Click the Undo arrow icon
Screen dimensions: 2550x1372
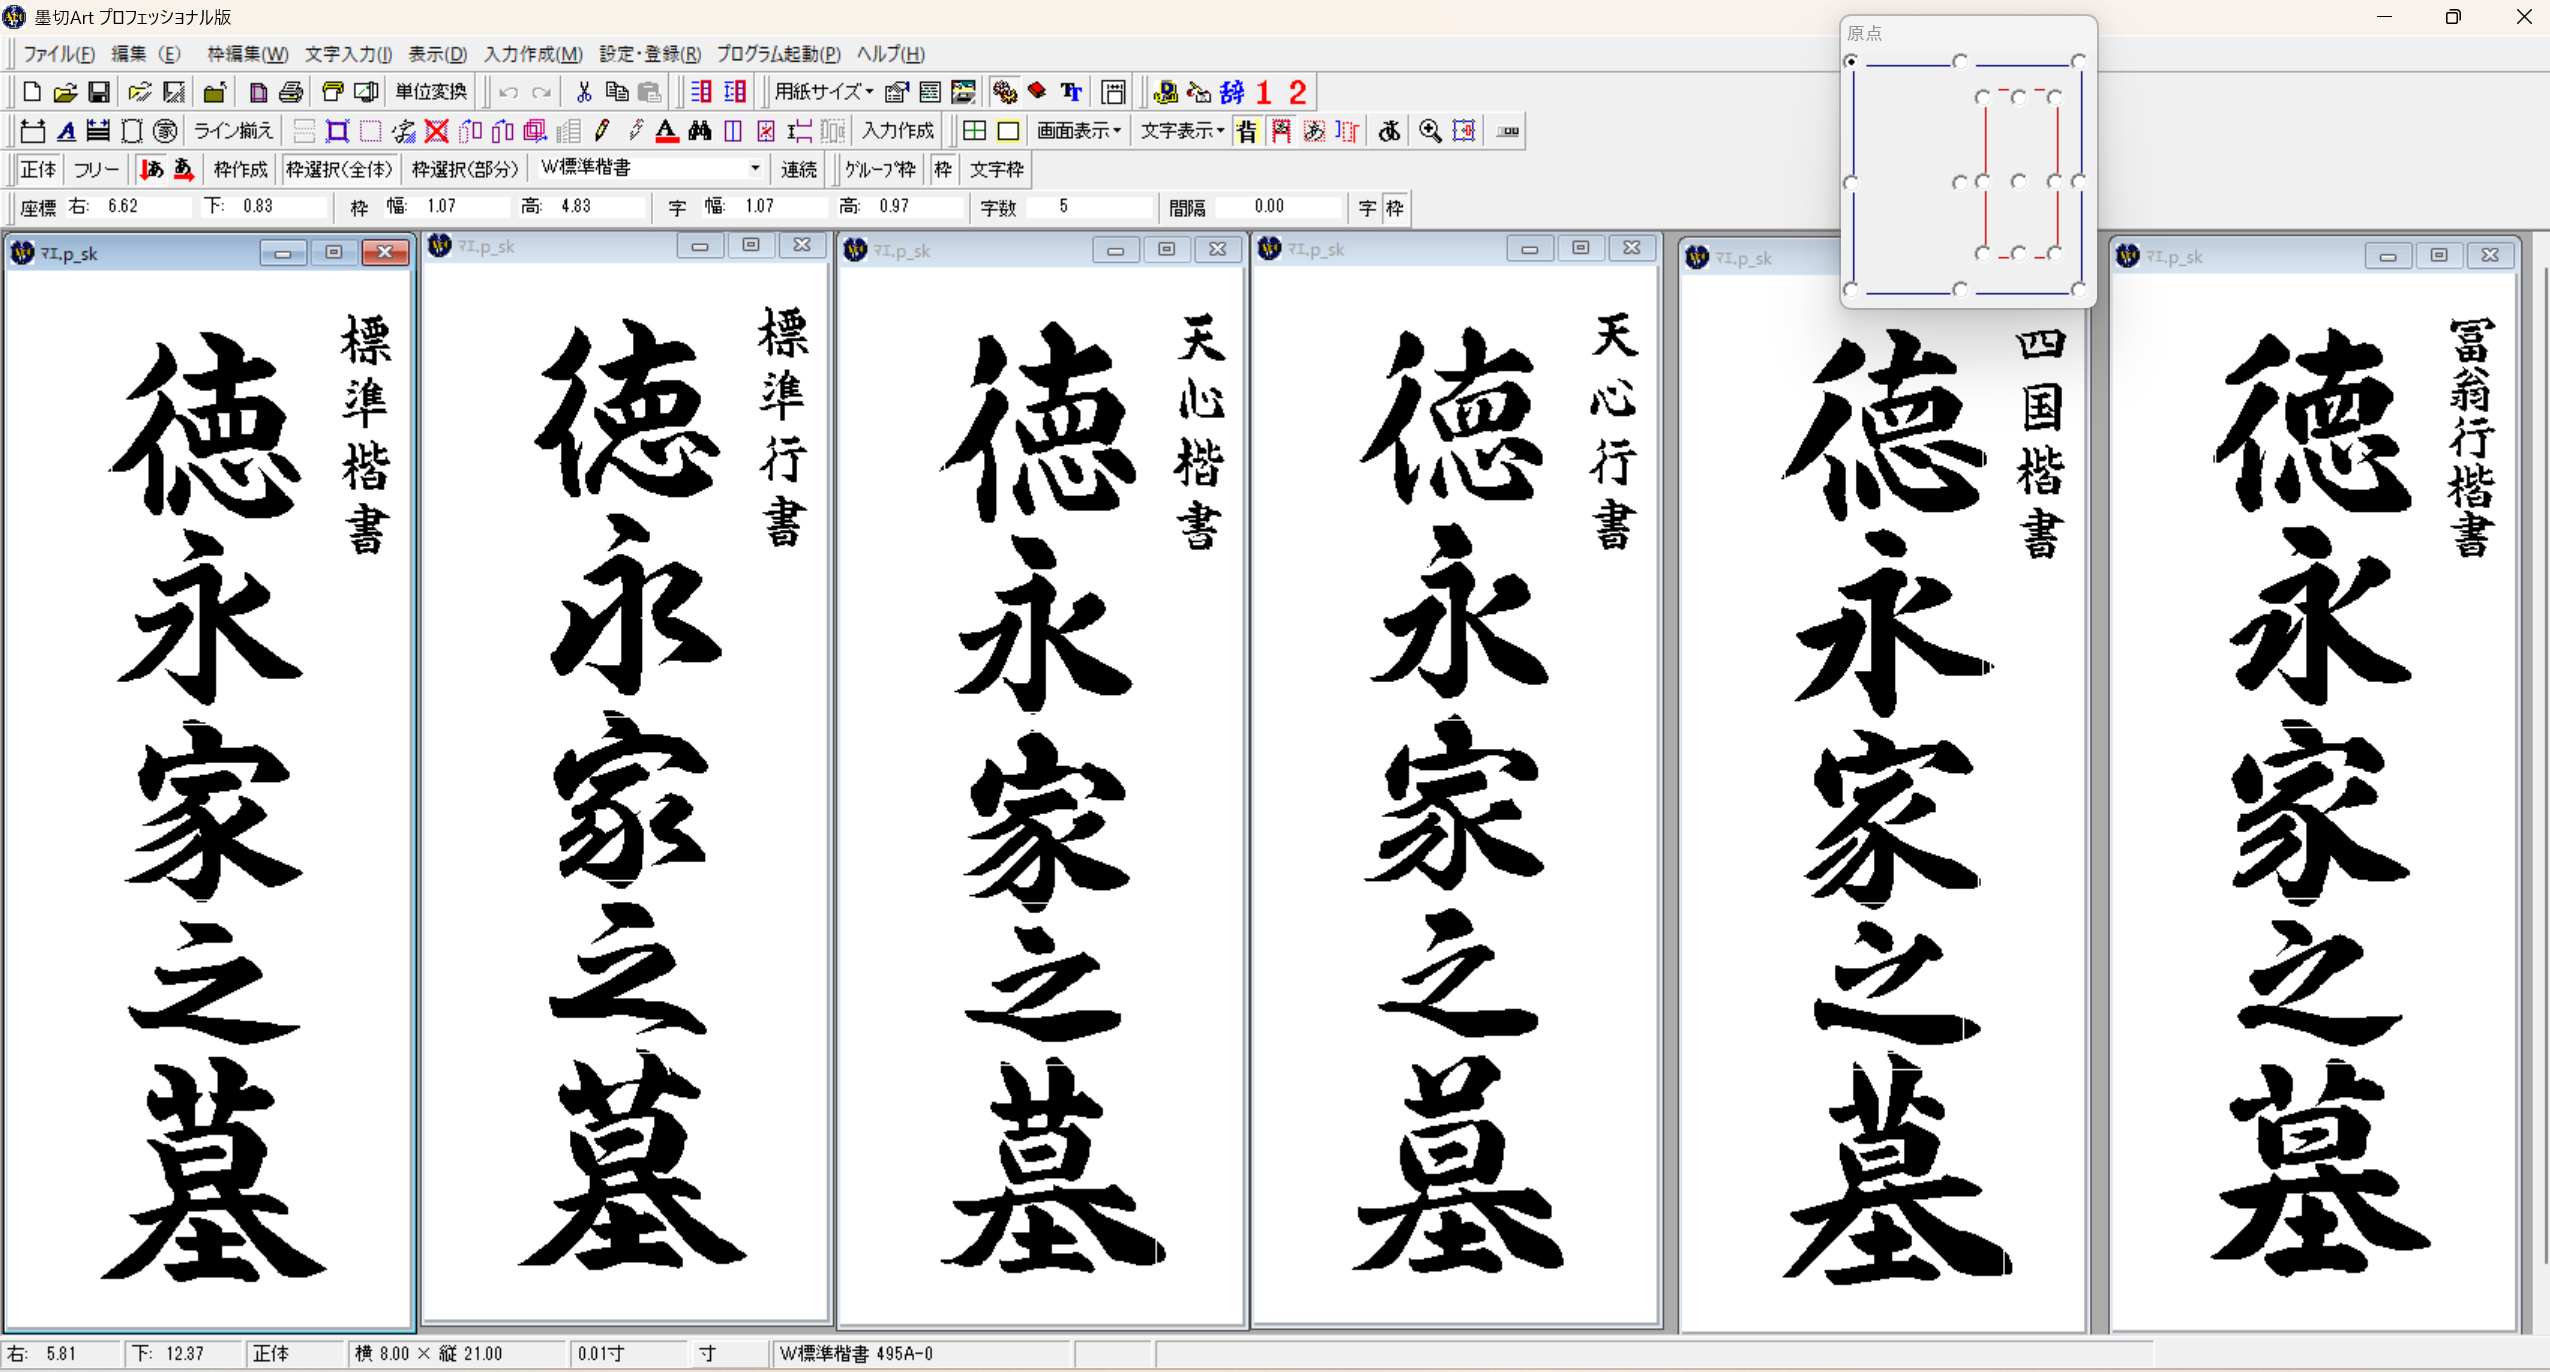pyautogui.click(x=508, y=92)
